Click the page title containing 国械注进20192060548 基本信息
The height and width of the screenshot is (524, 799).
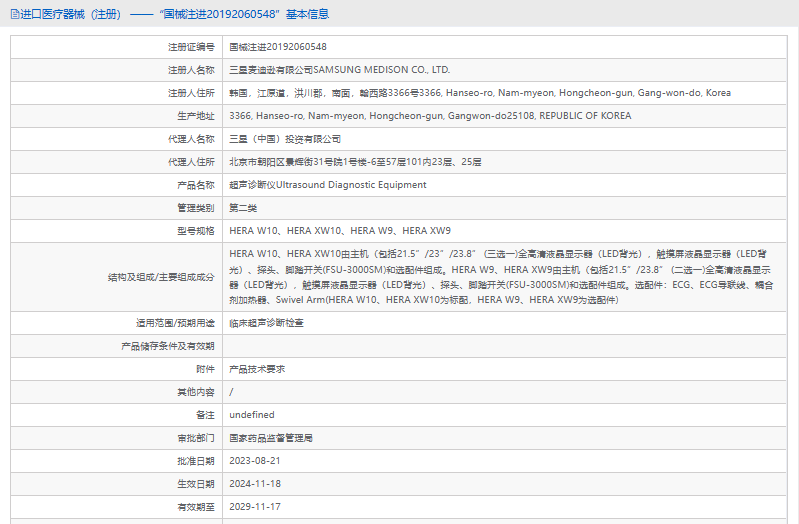pos(170,14)
